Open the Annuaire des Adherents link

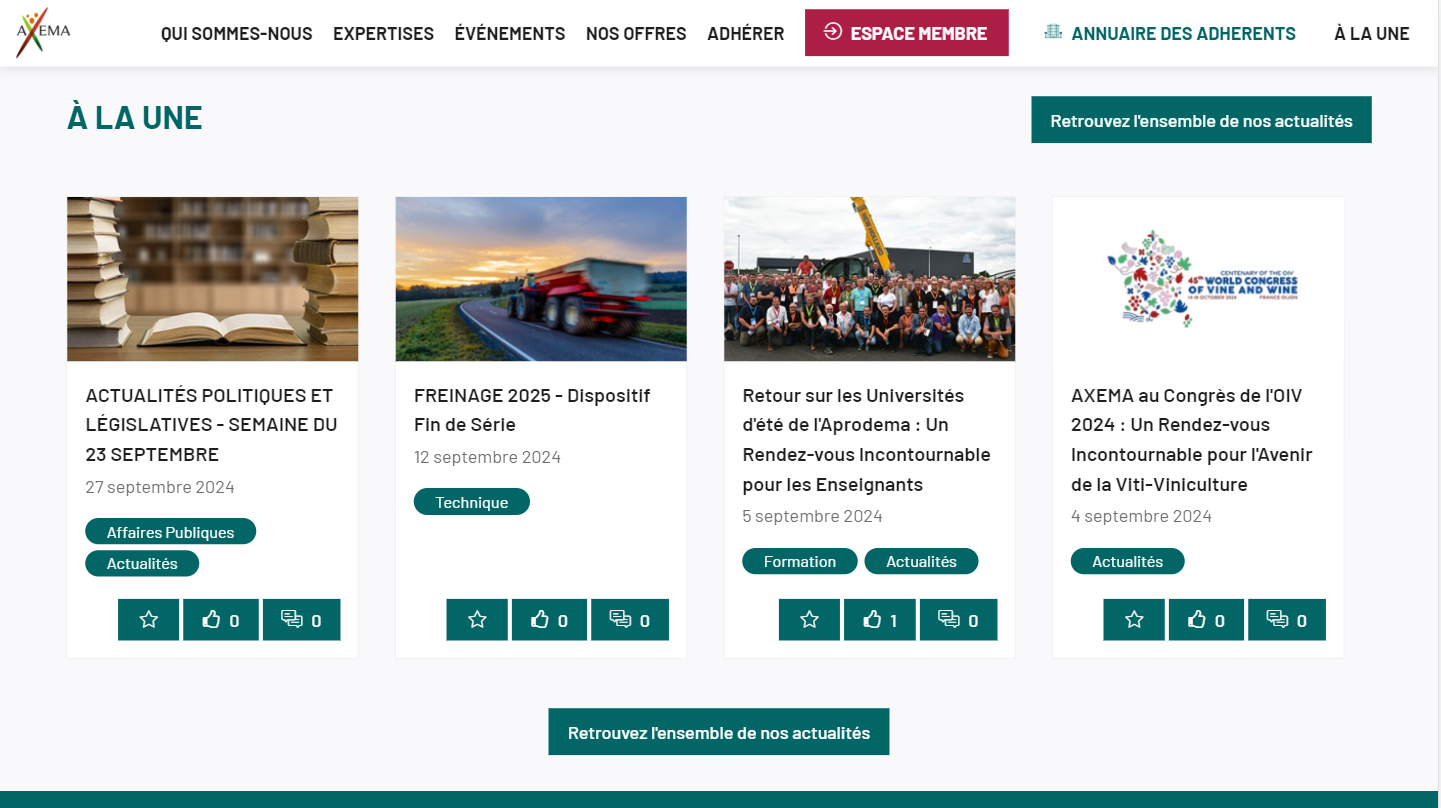1169,33
